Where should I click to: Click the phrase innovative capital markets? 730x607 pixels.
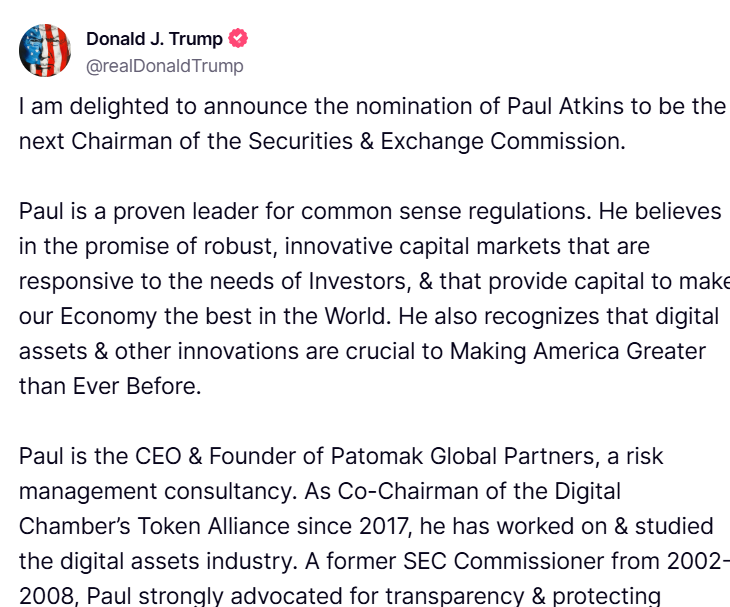[361, 246]
